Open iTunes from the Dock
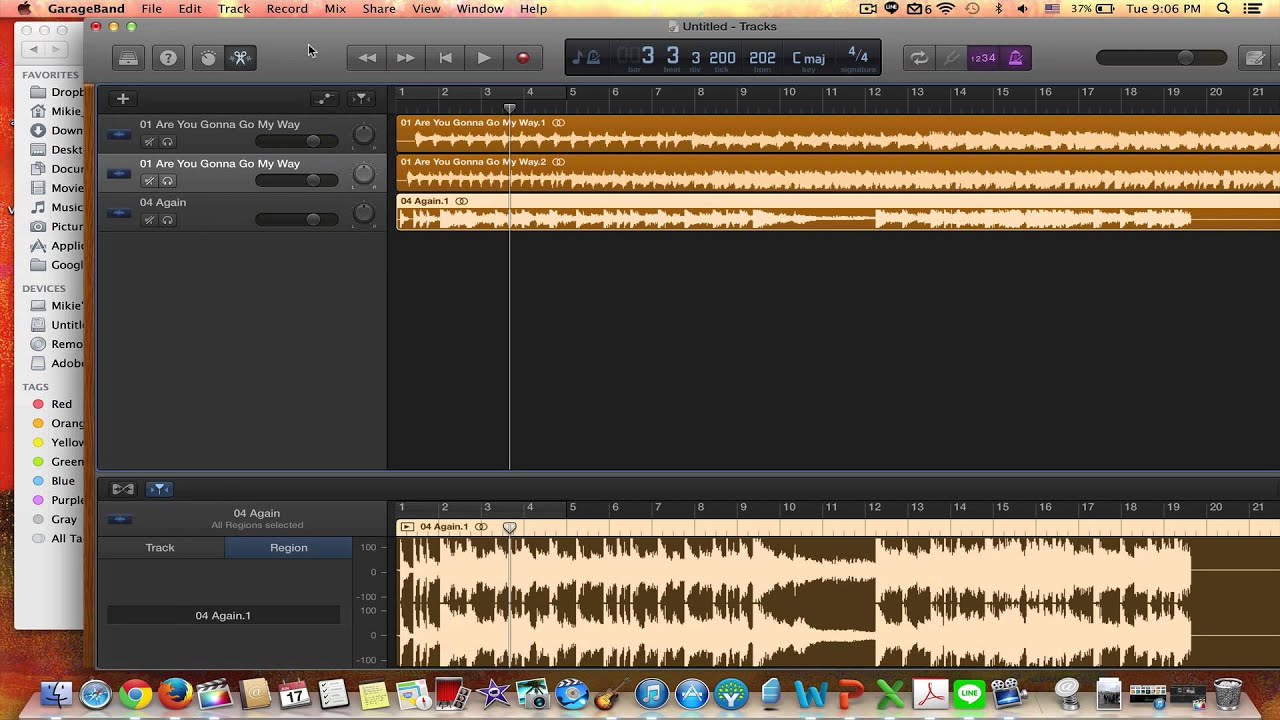Image resolution: width=1280 pixels, height=720 pixels. coord(651,693)
